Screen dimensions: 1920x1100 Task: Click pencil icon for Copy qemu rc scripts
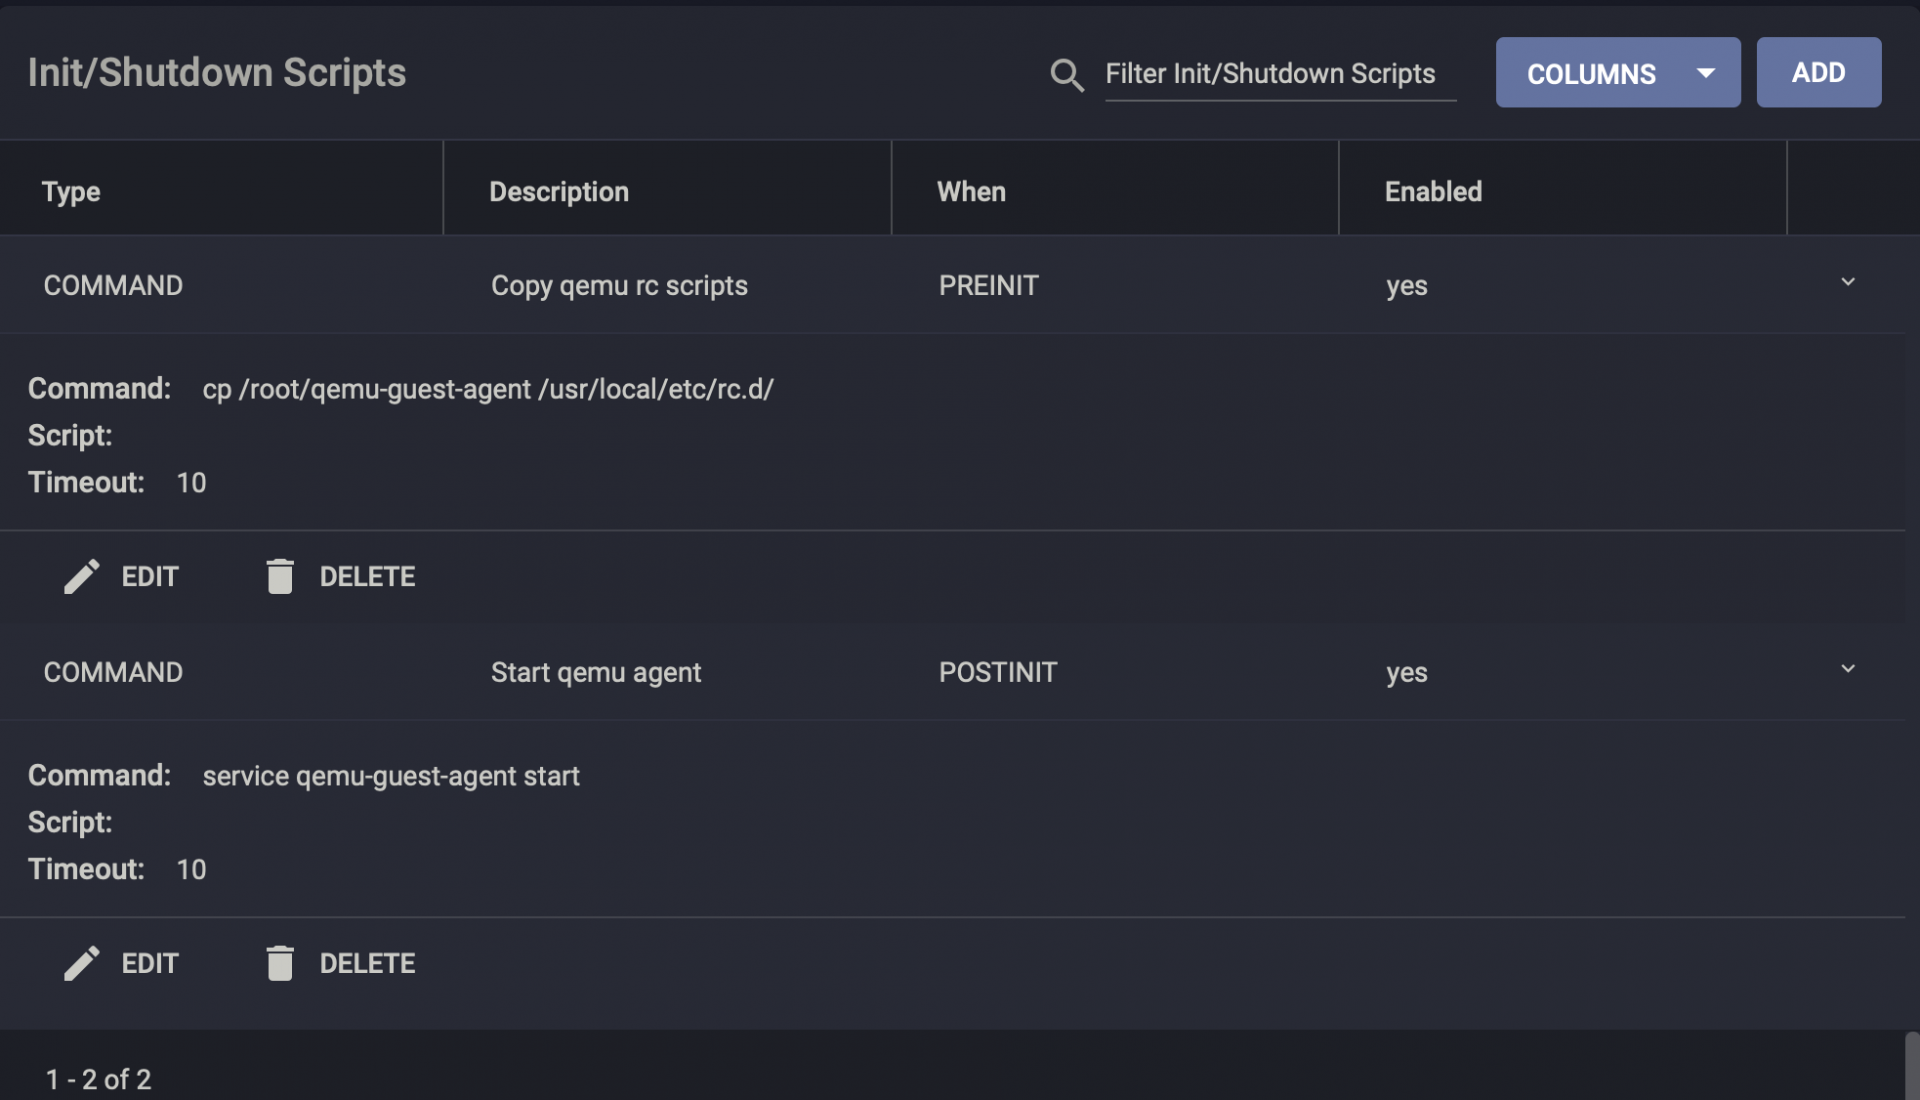[82, 576]
